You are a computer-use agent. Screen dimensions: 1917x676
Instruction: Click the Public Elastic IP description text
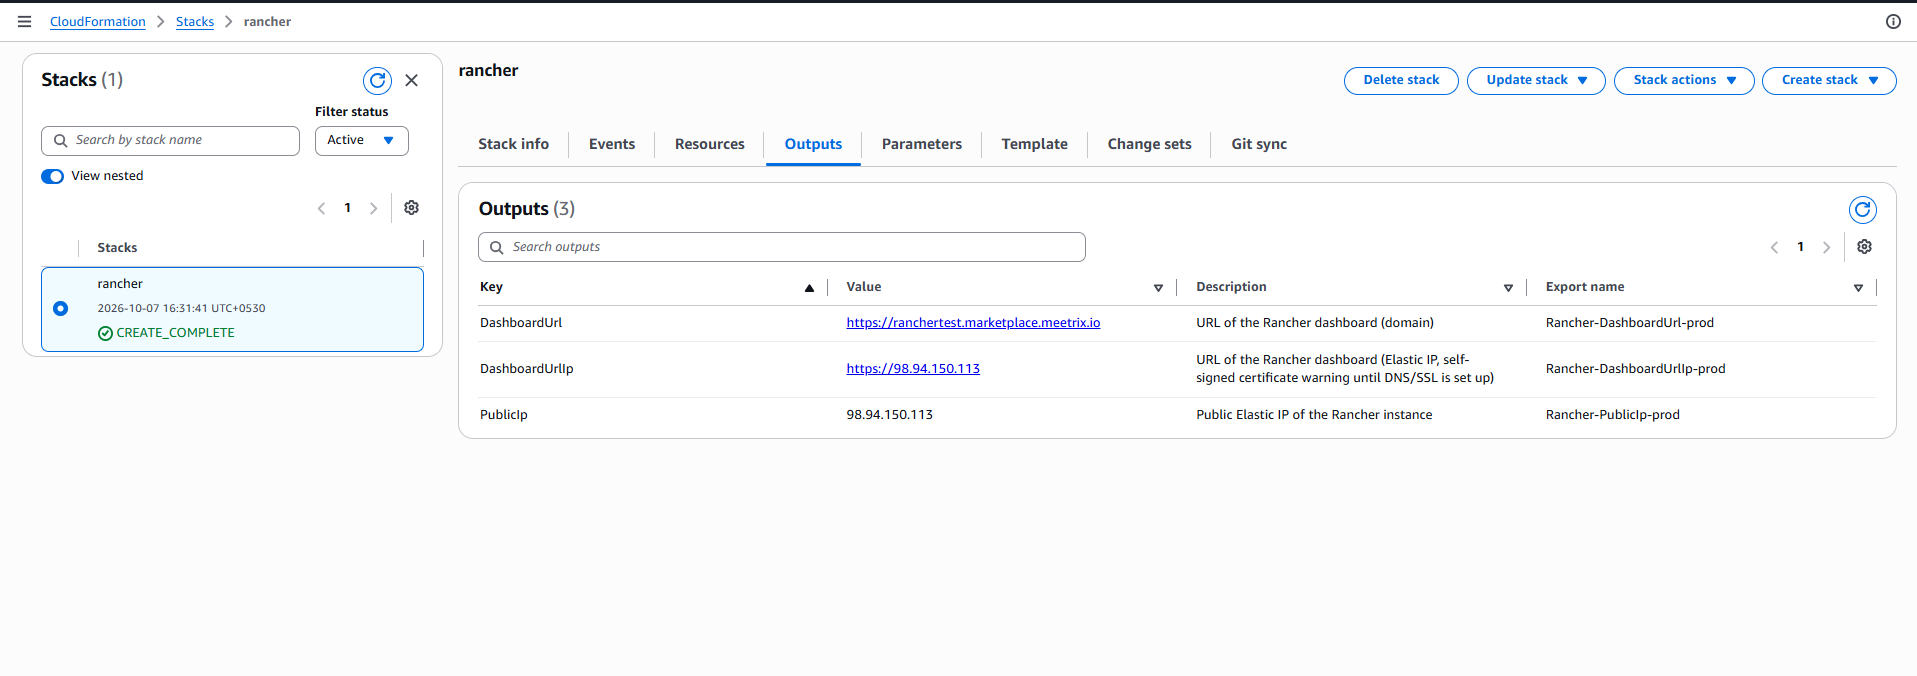[1314, 415]
